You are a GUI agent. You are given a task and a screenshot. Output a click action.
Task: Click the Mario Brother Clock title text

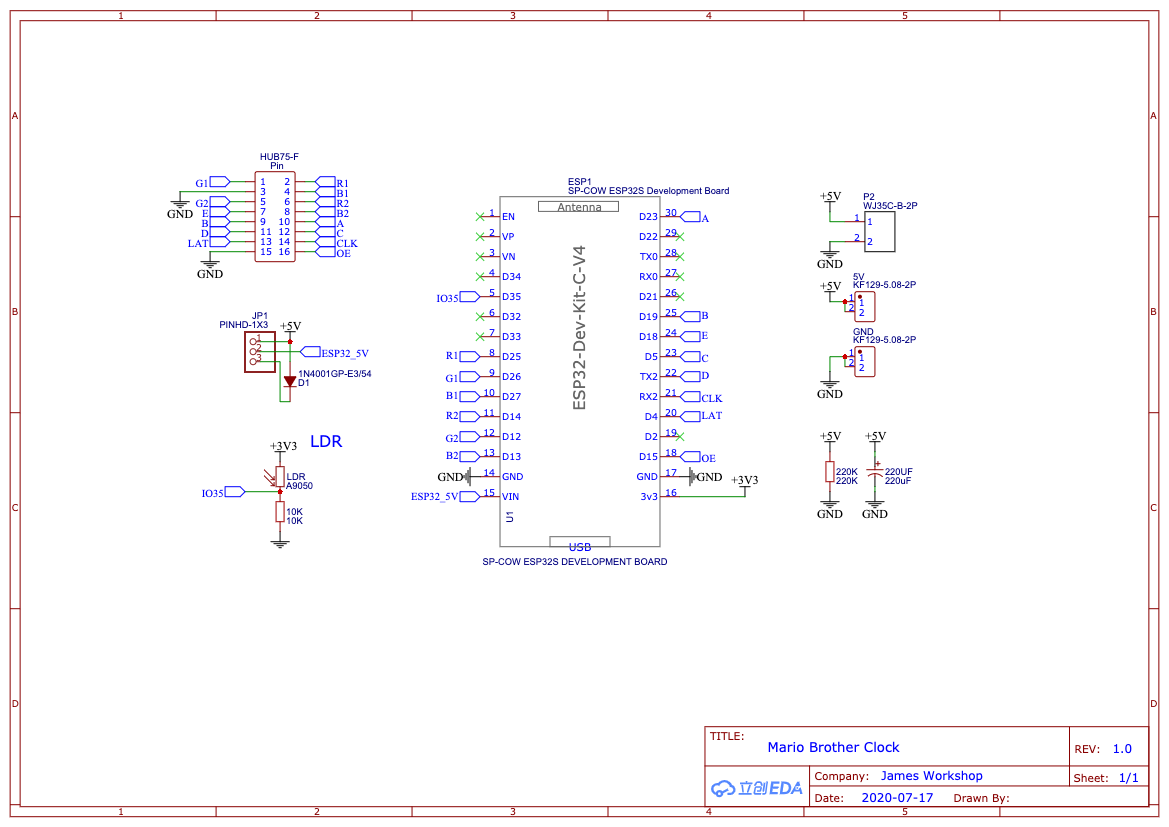pos(834,747)
